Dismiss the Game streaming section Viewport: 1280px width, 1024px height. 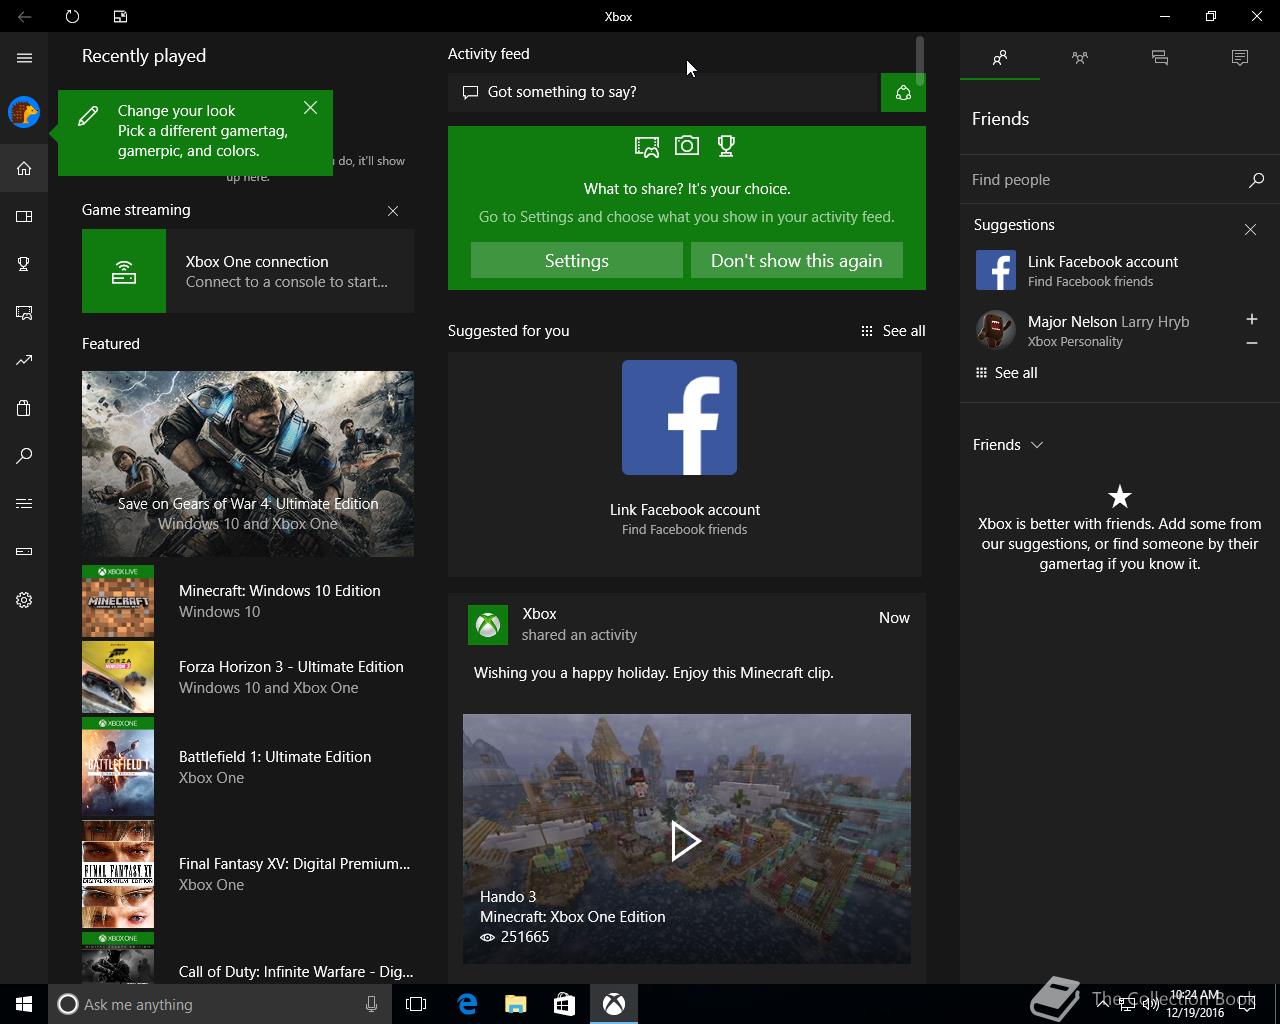pos(393,211)
